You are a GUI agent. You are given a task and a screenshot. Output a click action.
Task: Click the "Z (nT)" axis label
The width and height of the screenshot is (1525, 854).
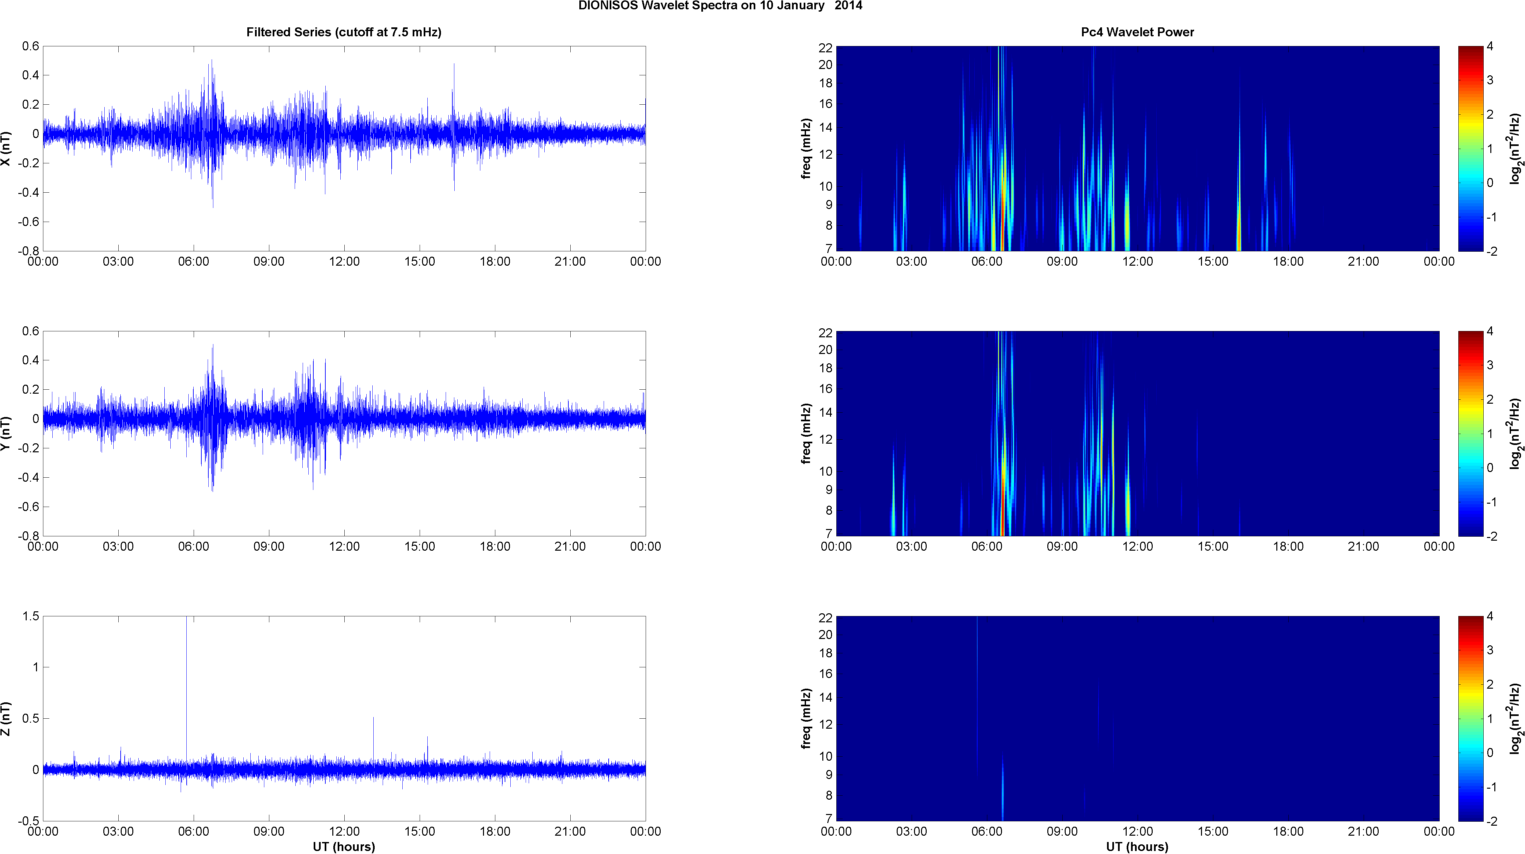[x=7, y=718]
